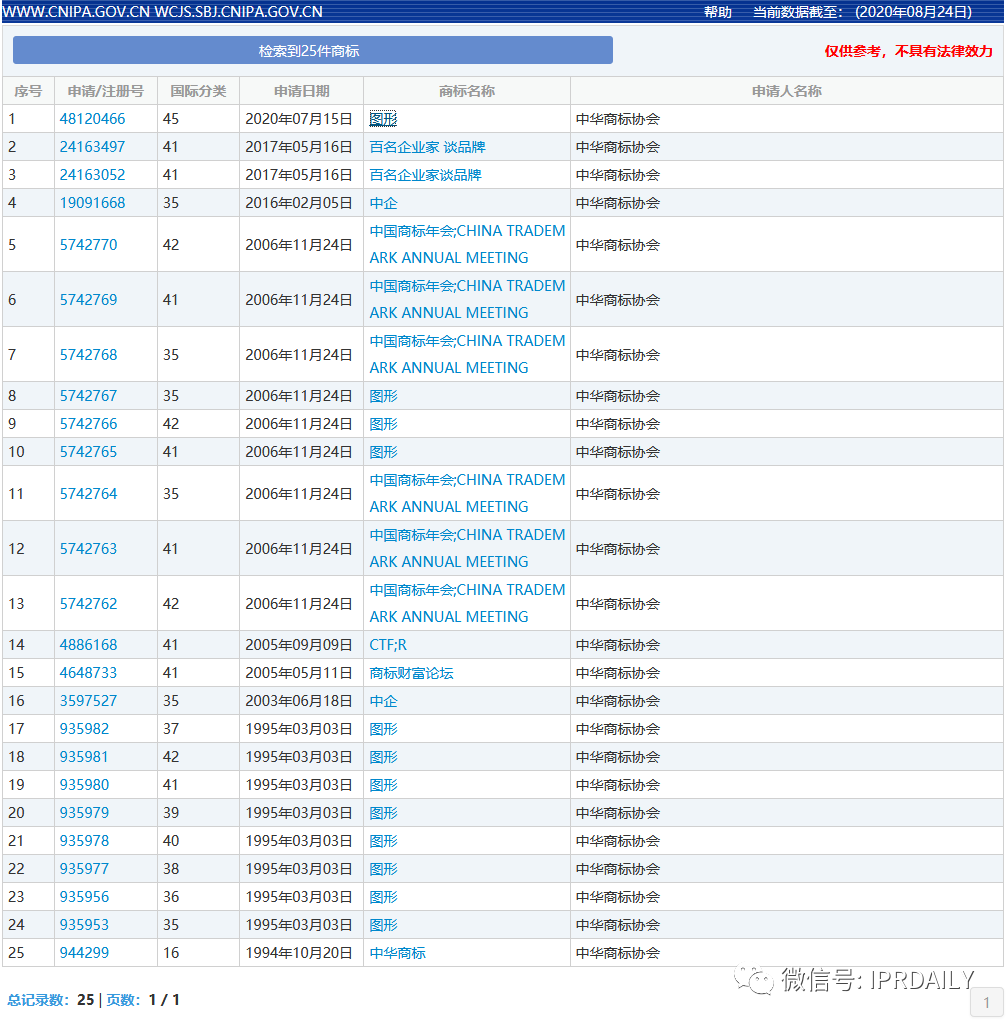1006x1024 pixels.
Task: Open registration number 5742769
Action: coord(88,300)
